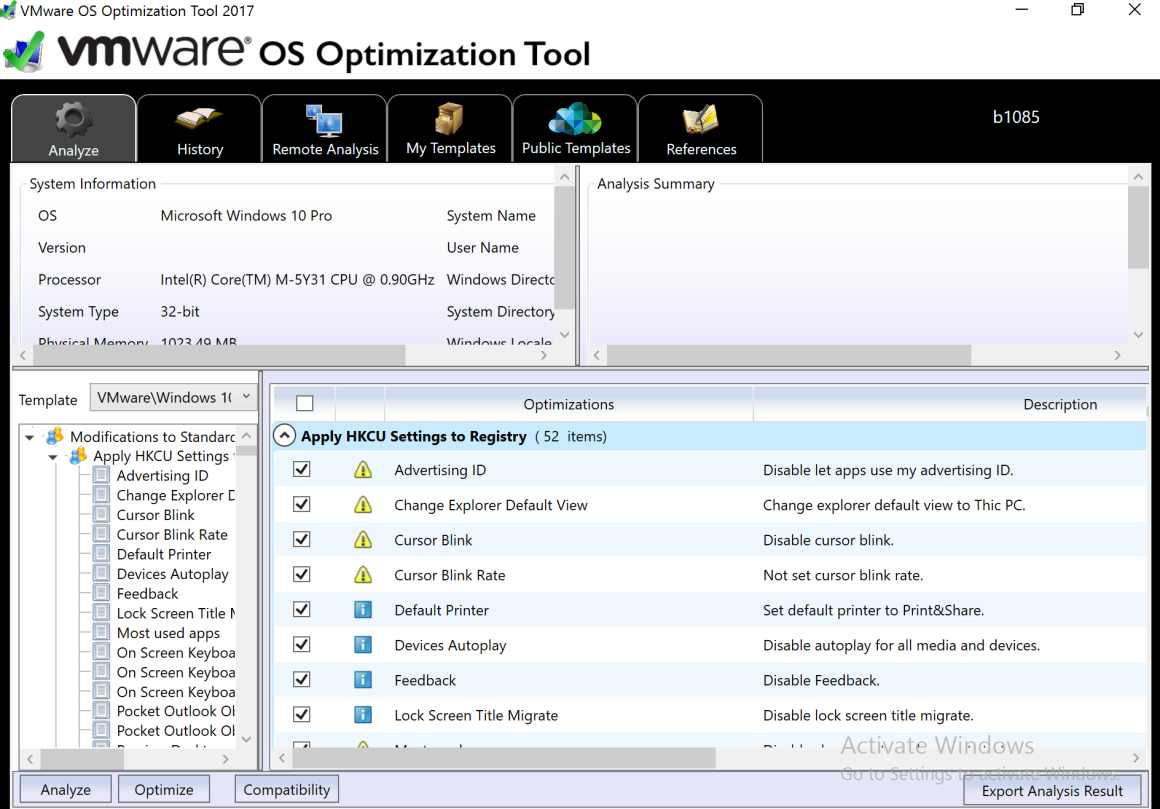Viewport: 1160px width, 809px height.
Task: Click the Analyze gear icon tab
Action: point(73,120)
